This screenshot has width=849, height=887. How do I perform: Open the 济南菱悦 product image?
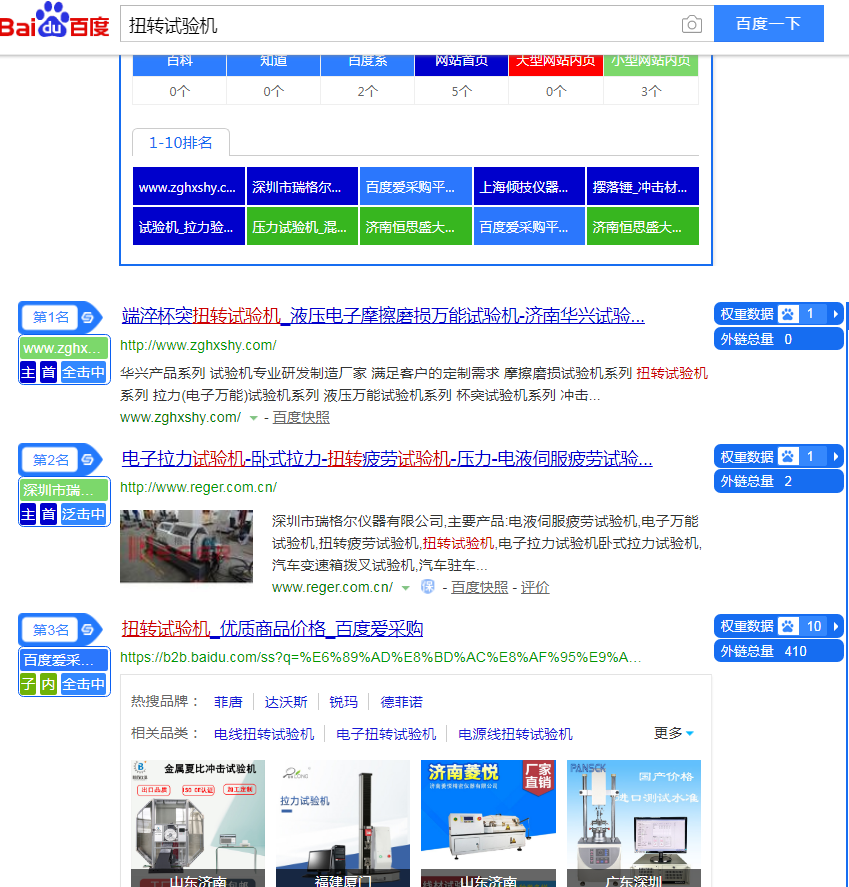coord(488,823)
